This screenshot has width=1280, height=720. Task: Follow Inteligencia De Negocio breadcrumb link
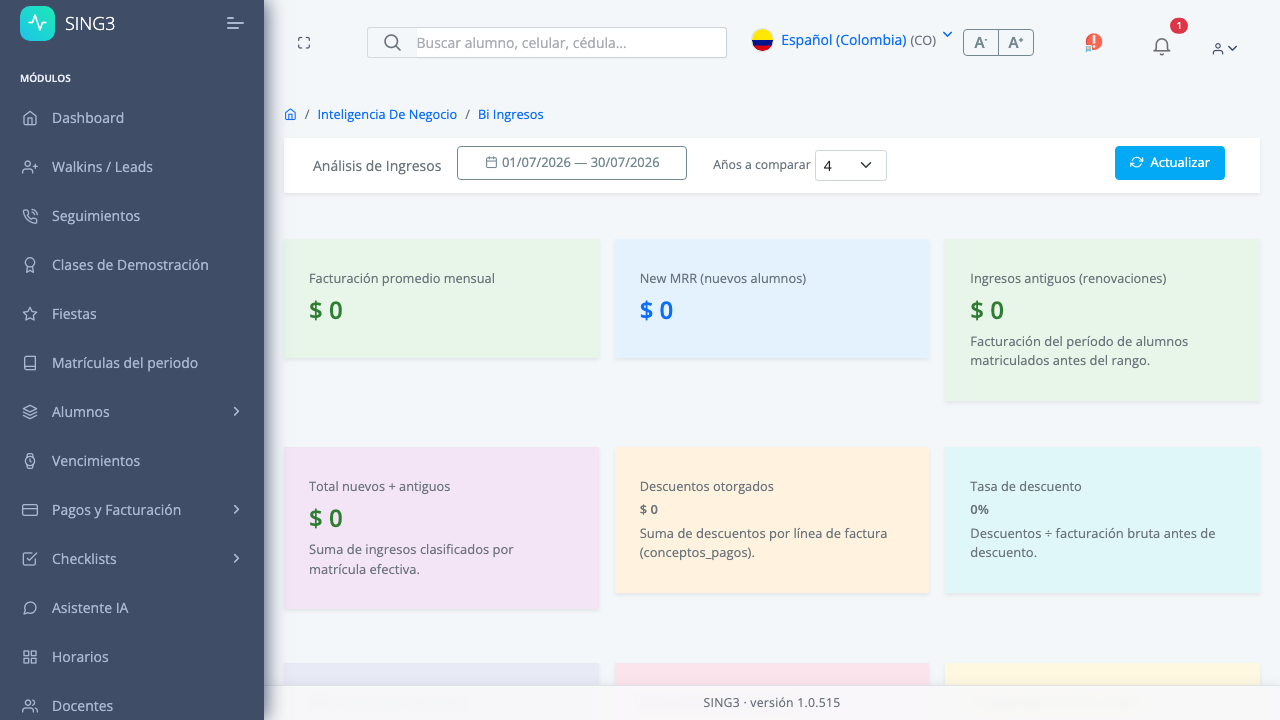(x=387, y=115)
